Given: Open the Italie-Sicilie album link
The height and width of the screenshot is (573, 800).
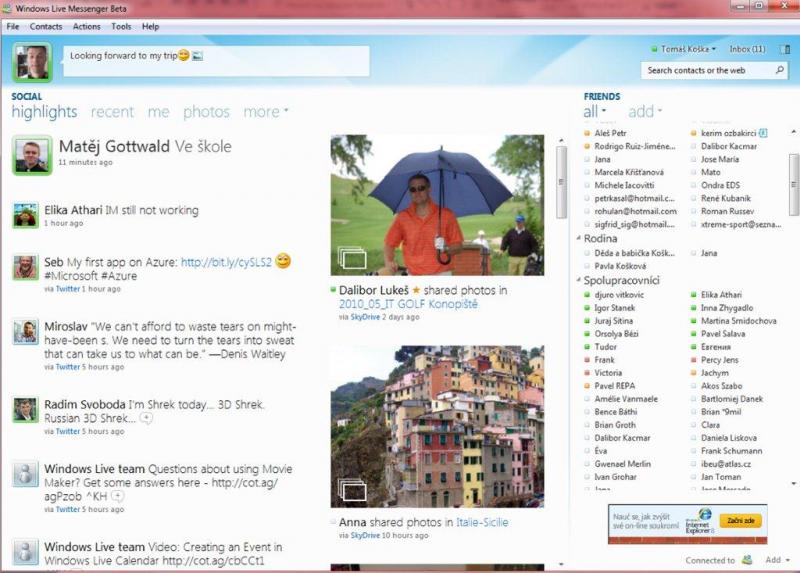Looking at the screenshot, I should pyautogui.click(x=482, y=522).
